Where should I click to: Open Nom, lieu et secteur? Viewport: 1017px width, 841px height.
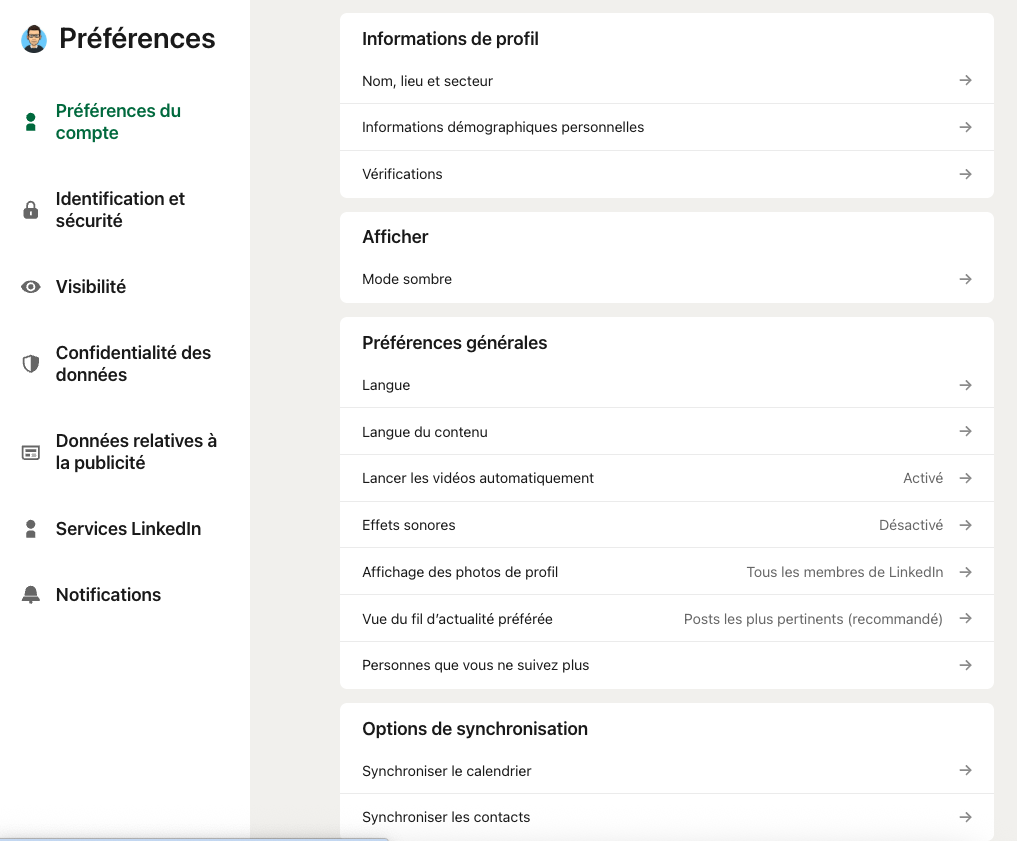pyautogui.click(x=427, y=81)
